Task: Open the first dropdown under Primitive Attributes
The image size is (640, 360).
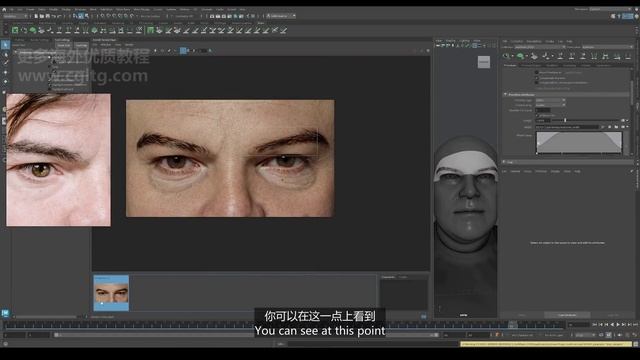Action: click(550, 100)
